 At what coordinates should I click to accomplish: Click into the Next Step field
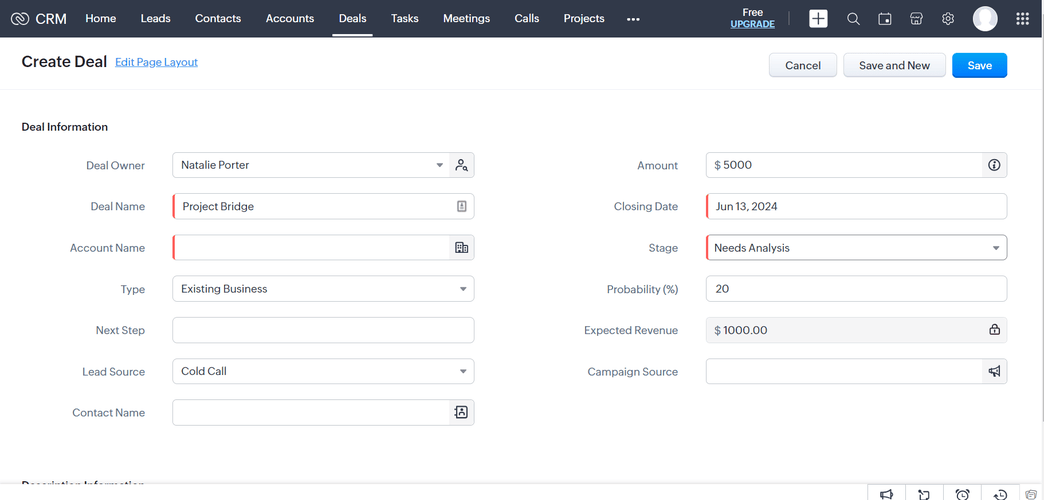pos(323,330)
